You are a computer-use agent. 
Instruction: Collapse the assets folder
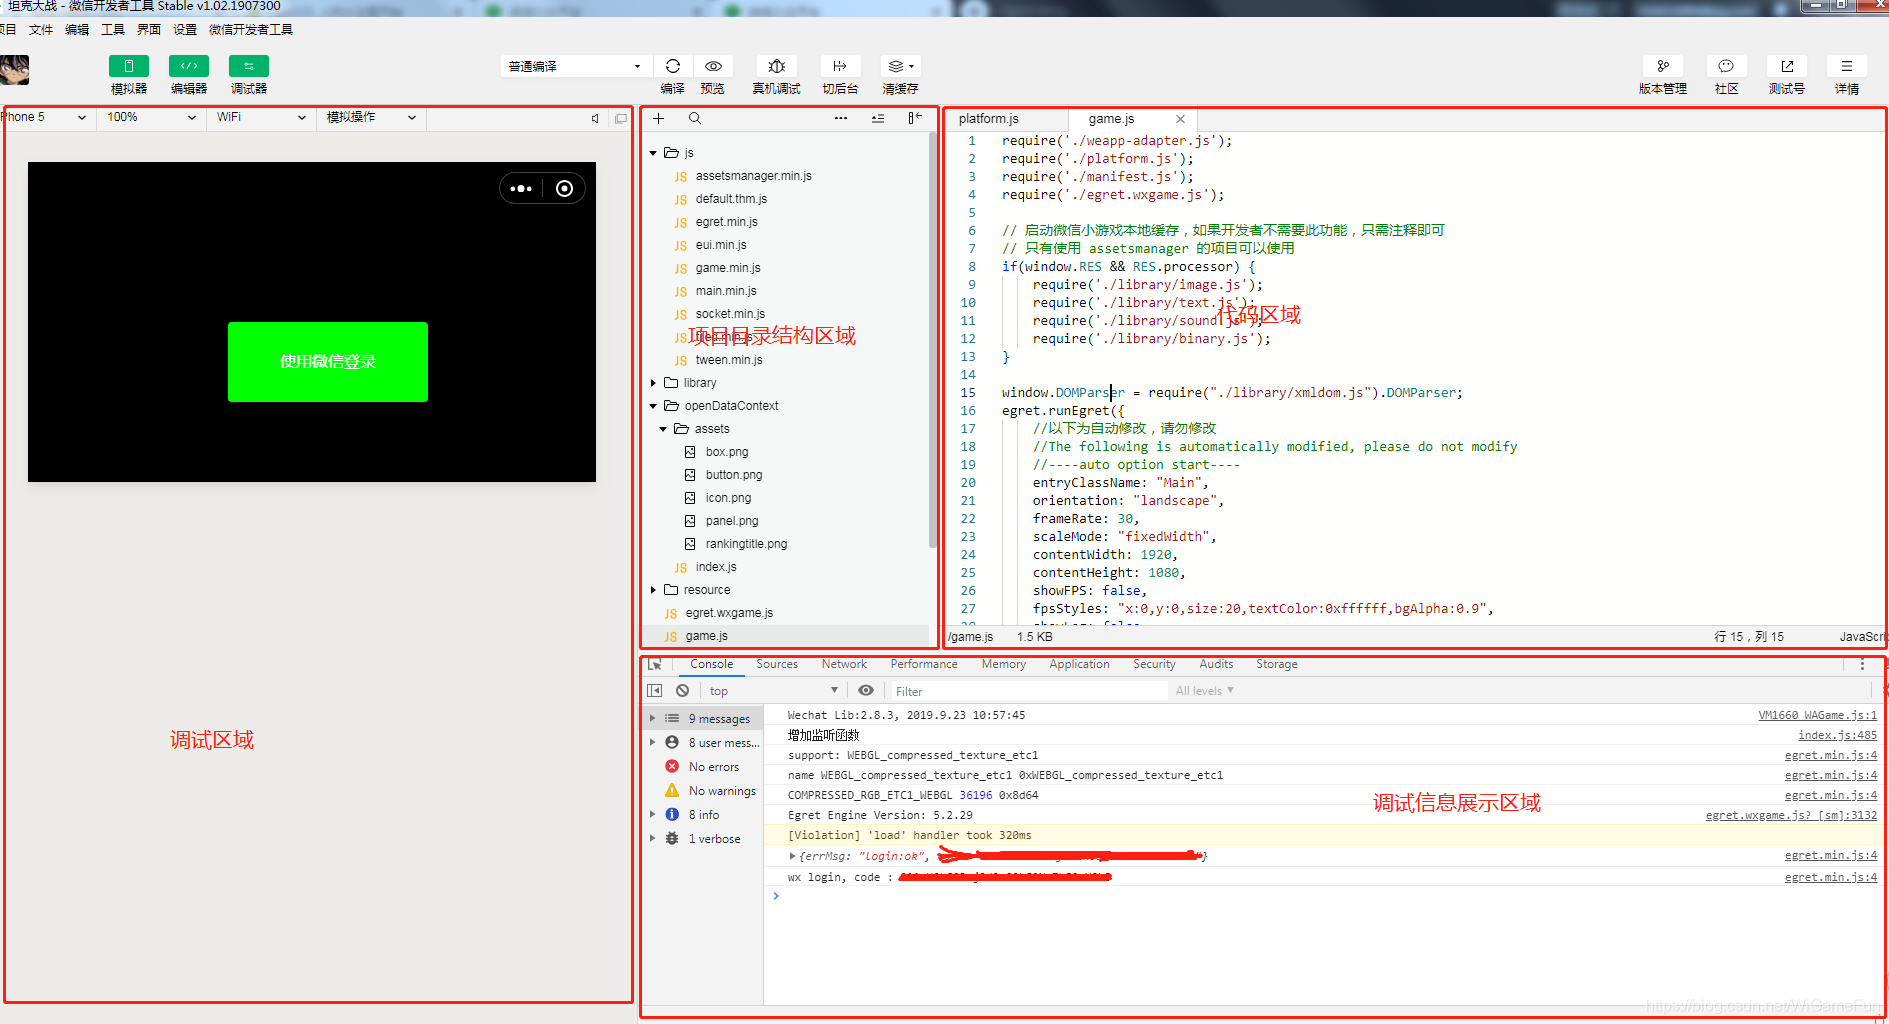(663, 429)
